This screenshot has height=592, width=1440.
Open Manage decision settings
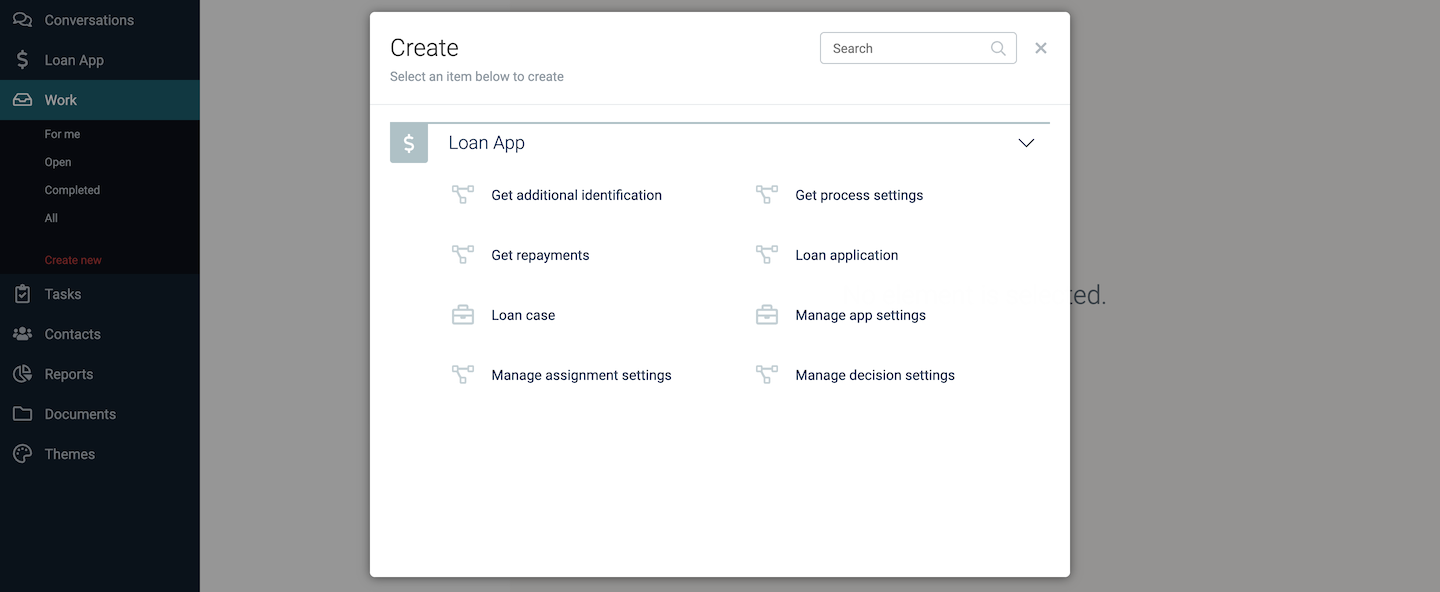[874, 375]
